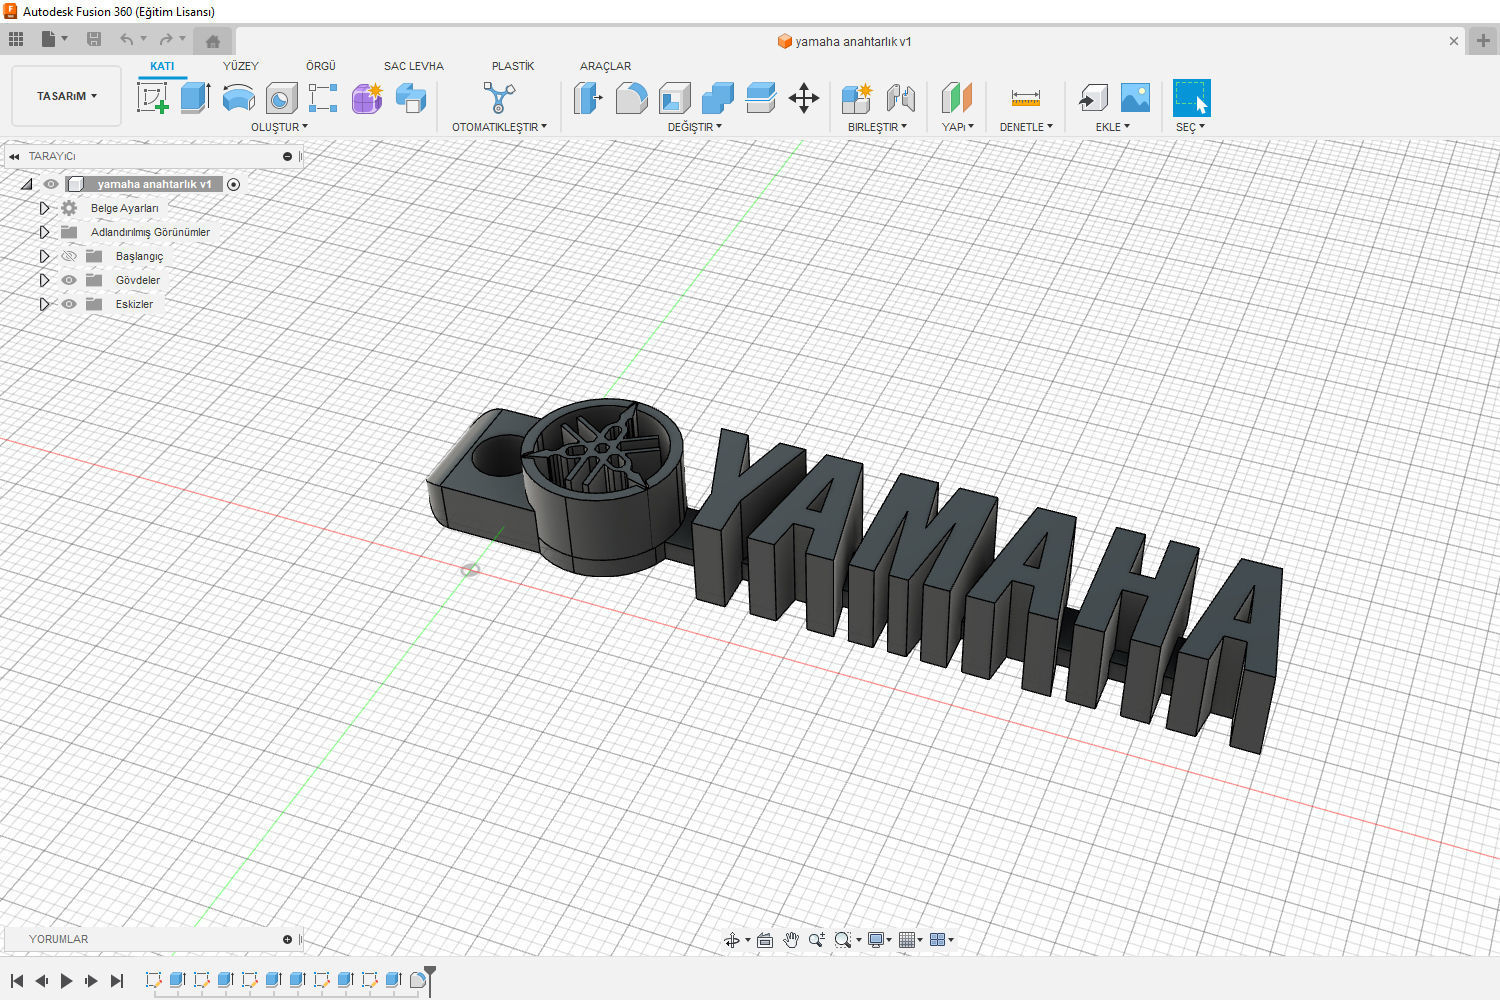This screenshot has height=1000, width=1500.
Task: Click the Measure ruler icon
Action: tap(1026, 98)
